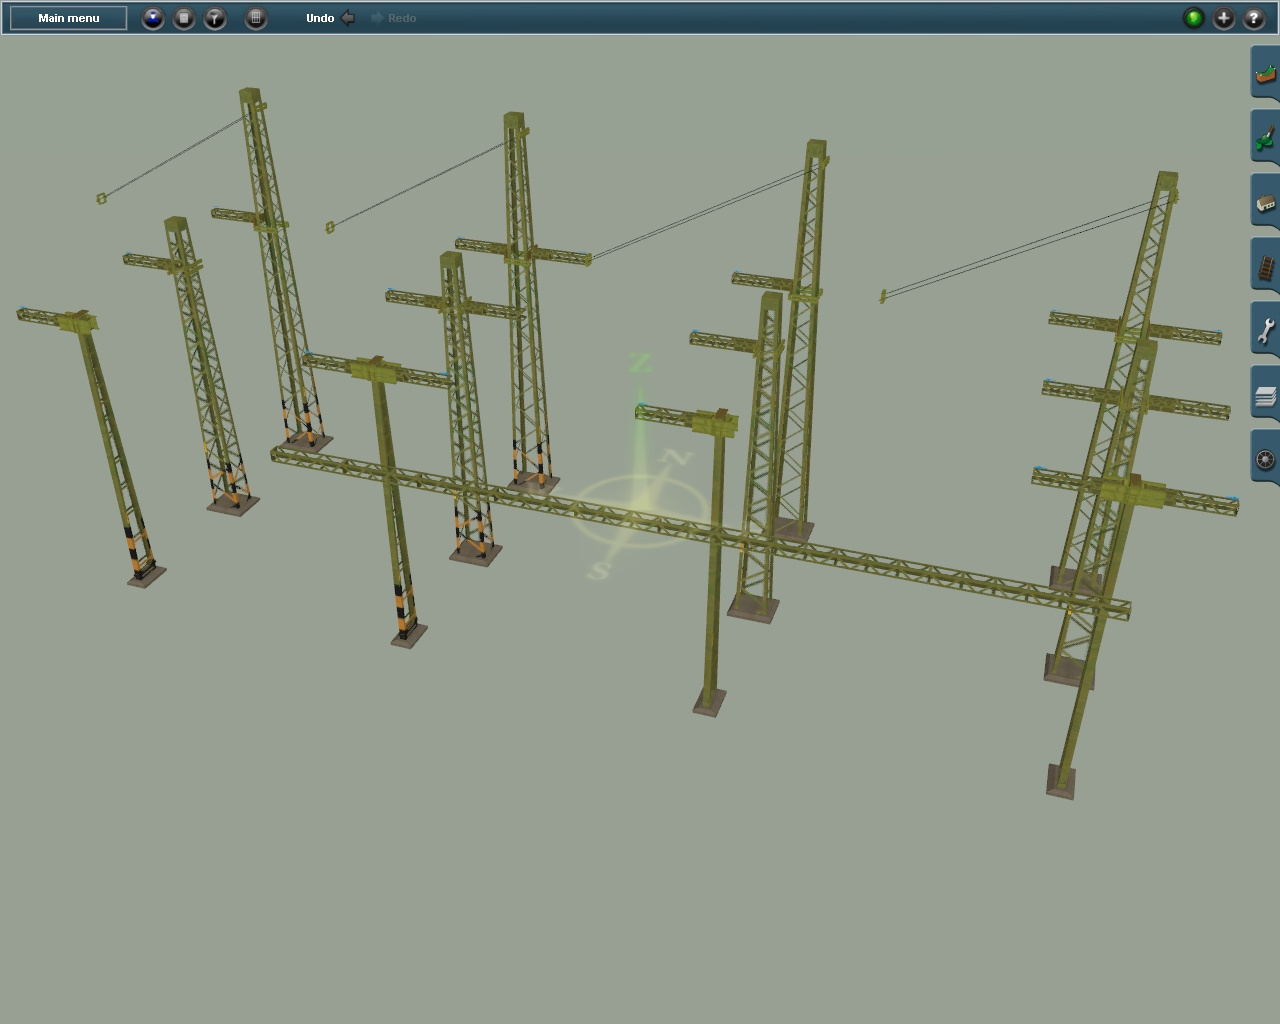1280x1024 pixels.
Task: Click the green status light icon
Action: pos(1193,18)
